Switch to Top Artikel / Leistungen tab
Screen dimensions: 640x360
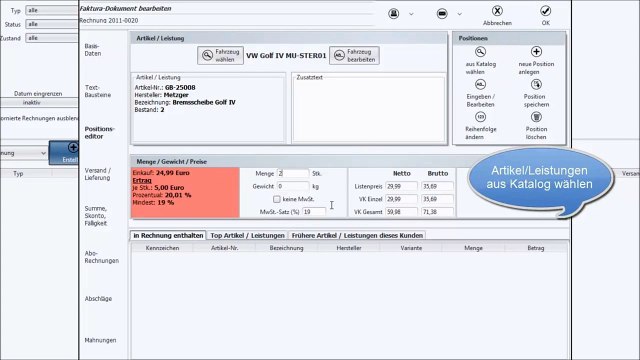coord(247,236)
